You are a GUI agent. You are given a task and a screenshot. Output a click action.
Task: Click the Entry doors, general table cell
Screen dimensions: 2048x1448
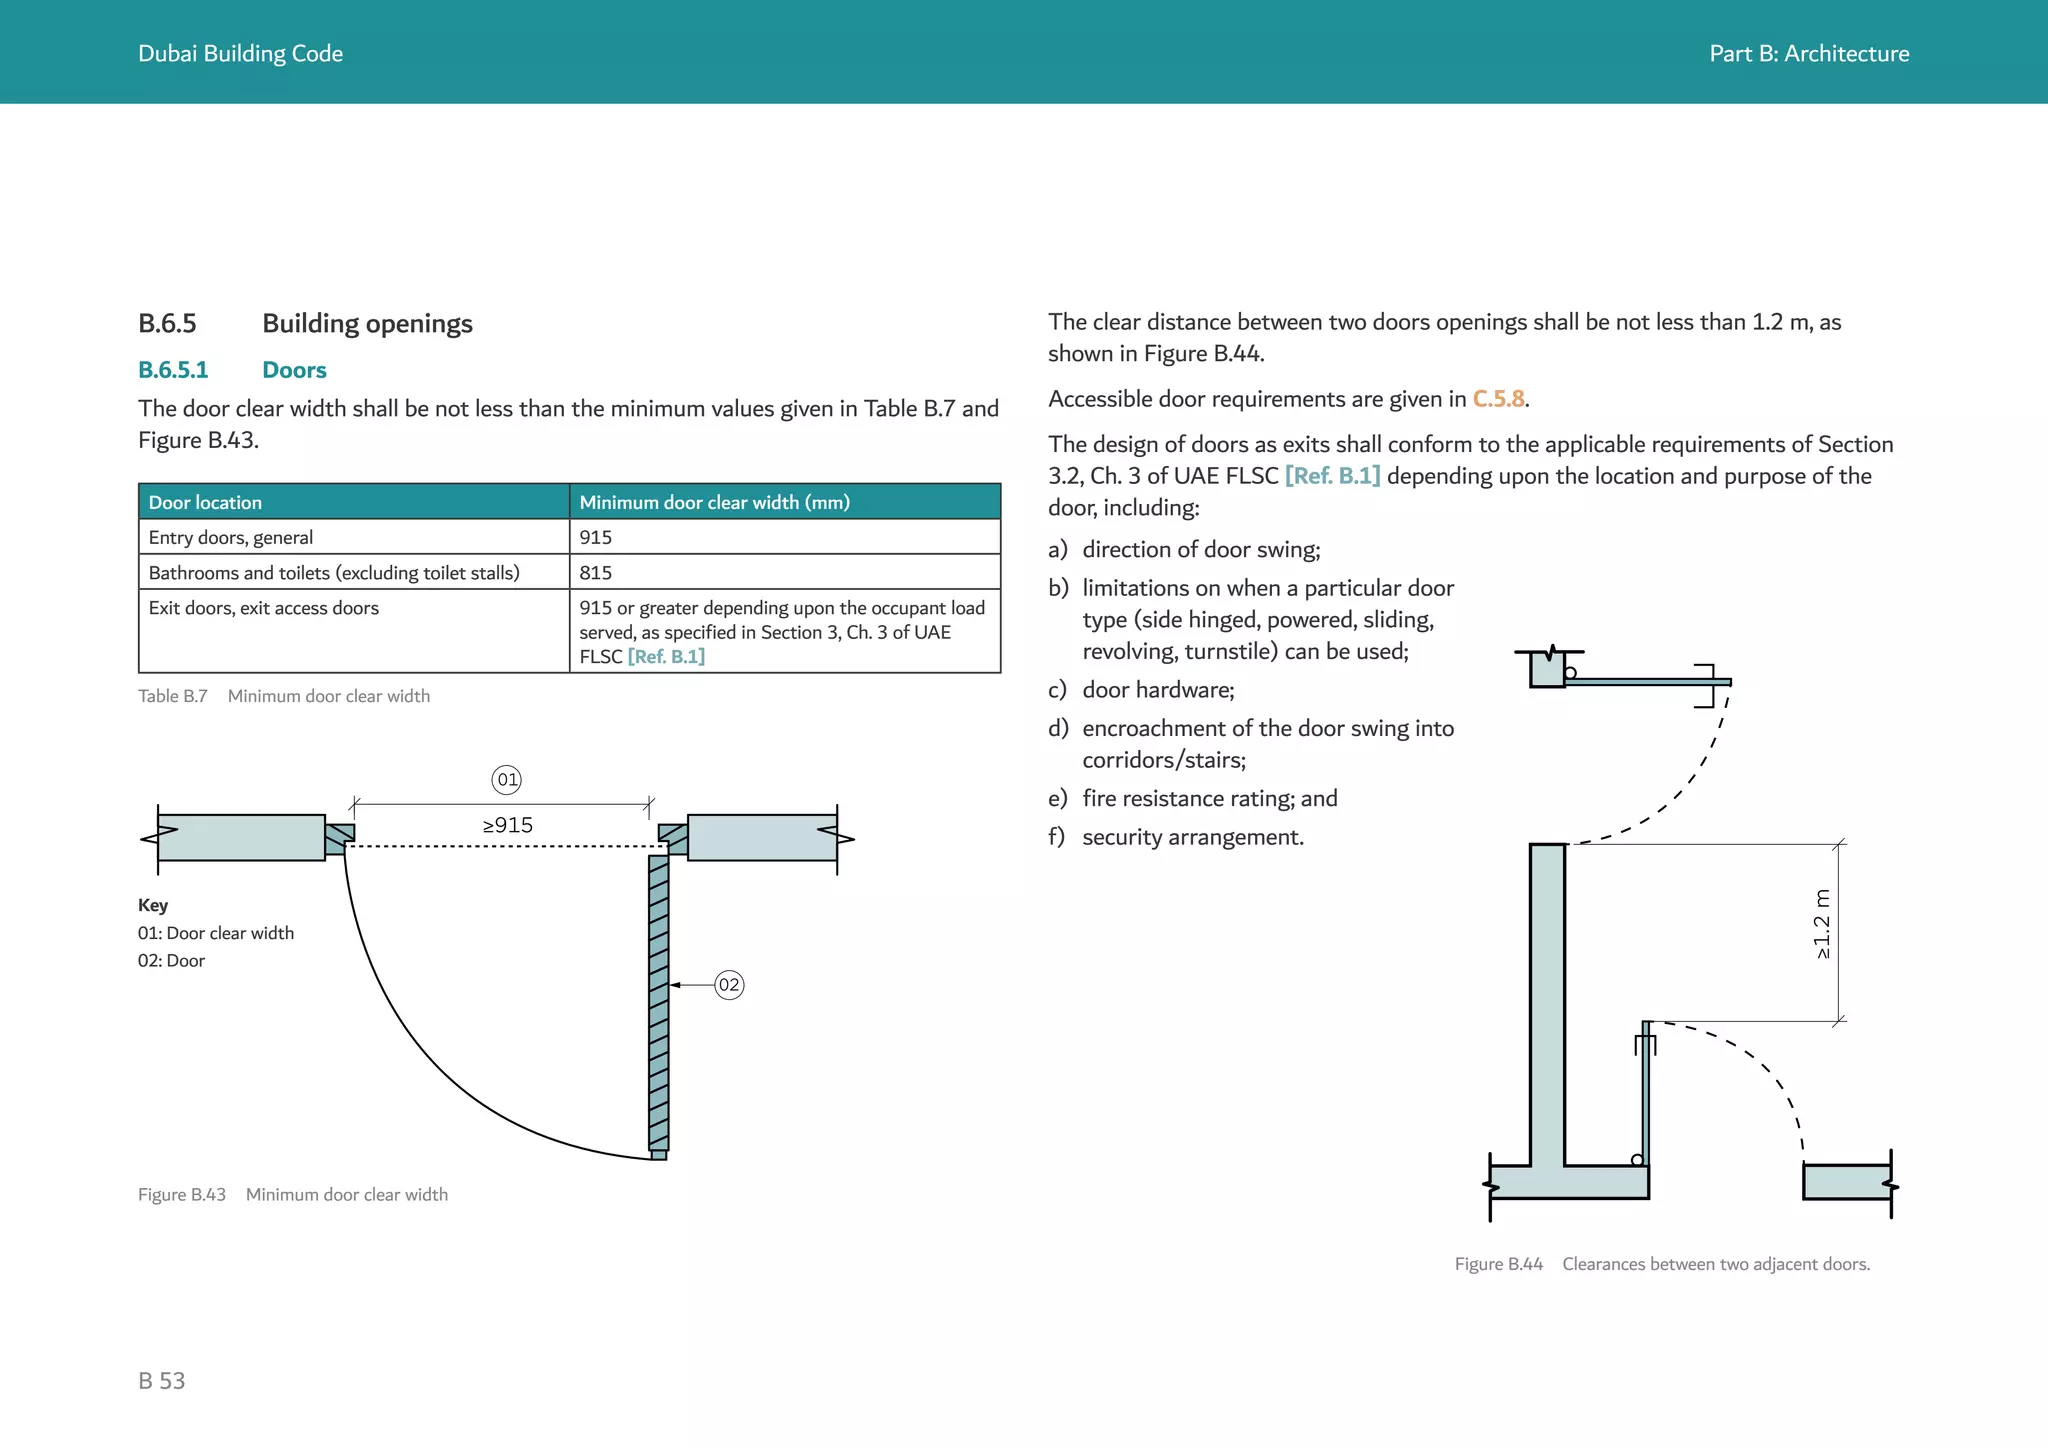pos(231,538)
